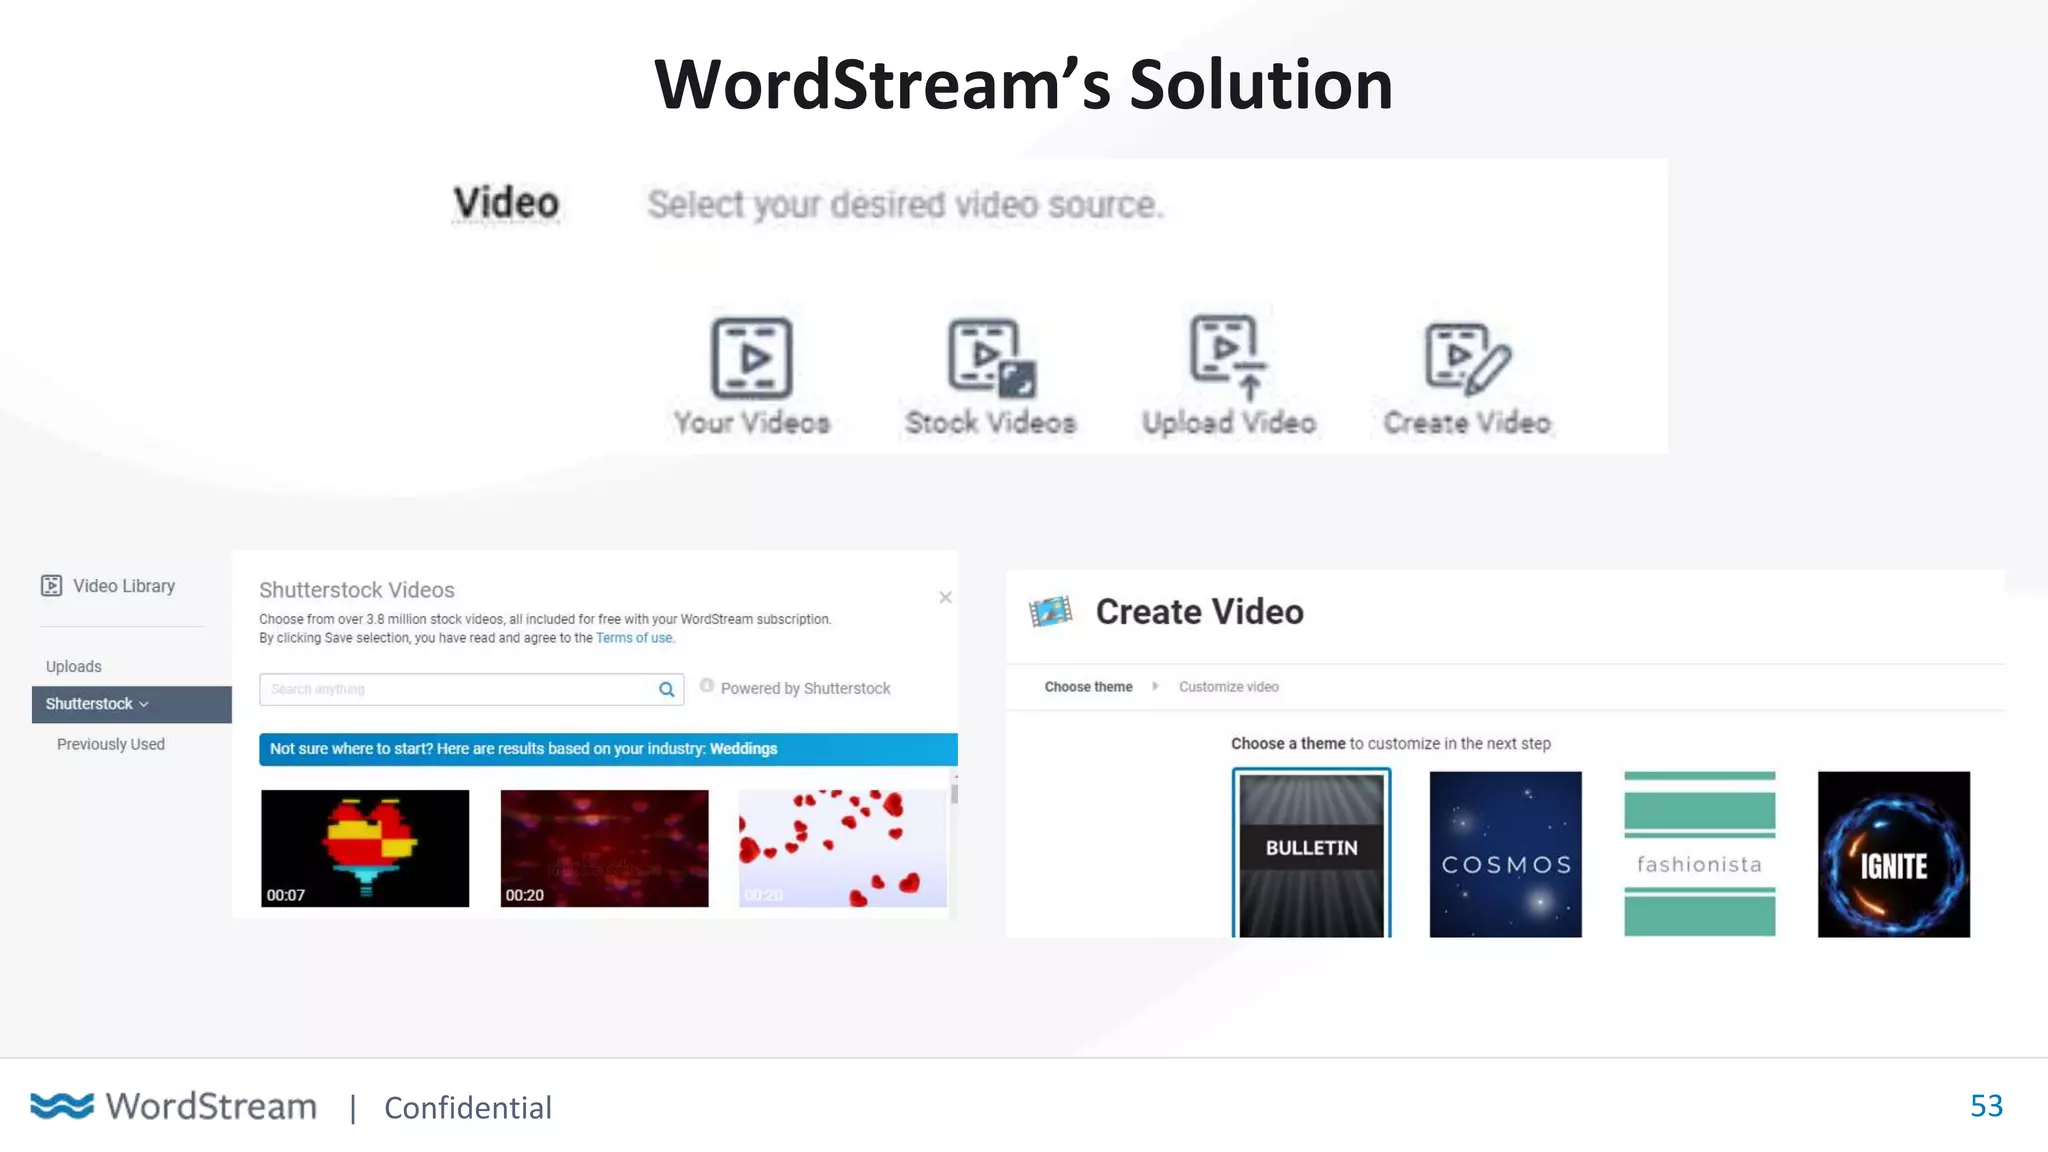Click the search magnifier in Shutterstock Videos
2048x1152 pixels.
666,689
